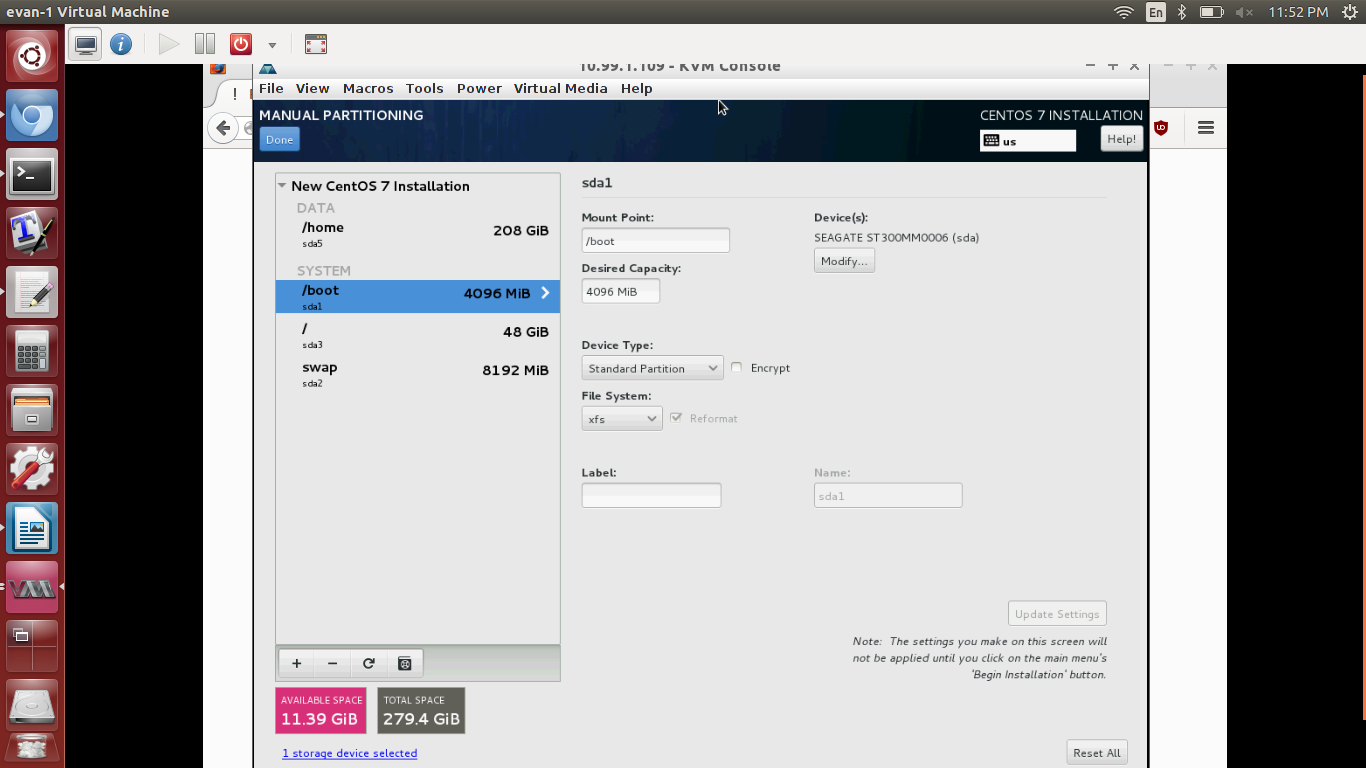Shut down VM using red power icon
This screenshot has width=1366, height=768.
[x=241, y=45]
